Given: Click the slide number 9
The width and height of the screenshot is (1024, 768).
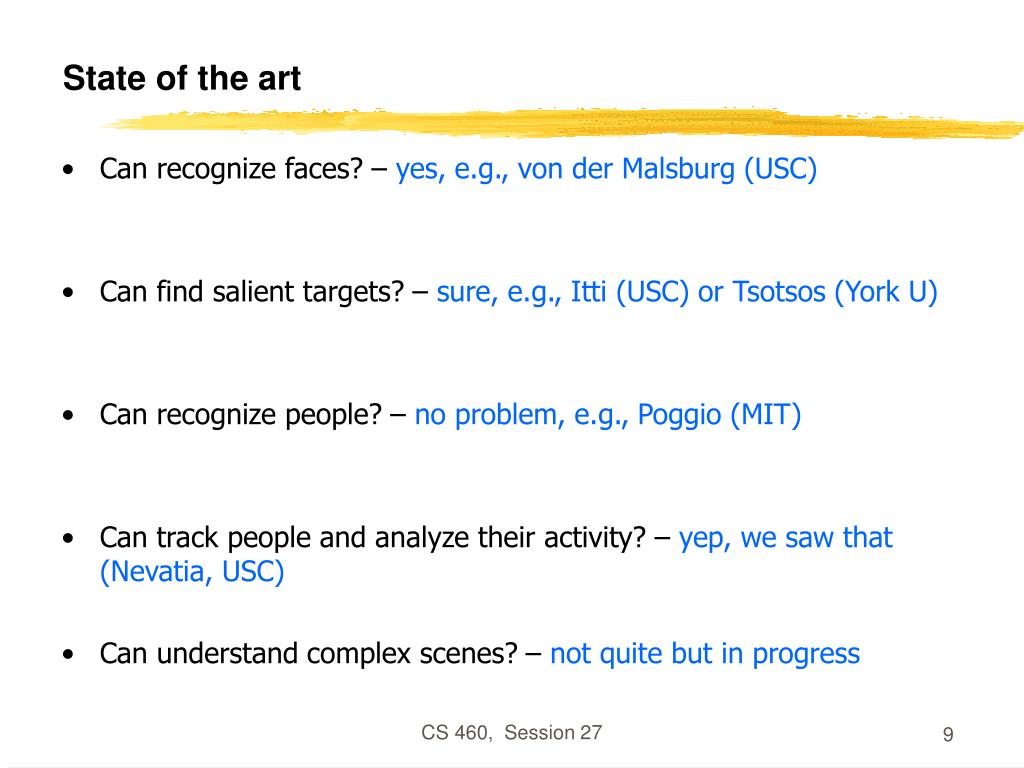Looking at the screenshot, I should tap(948, 735).
